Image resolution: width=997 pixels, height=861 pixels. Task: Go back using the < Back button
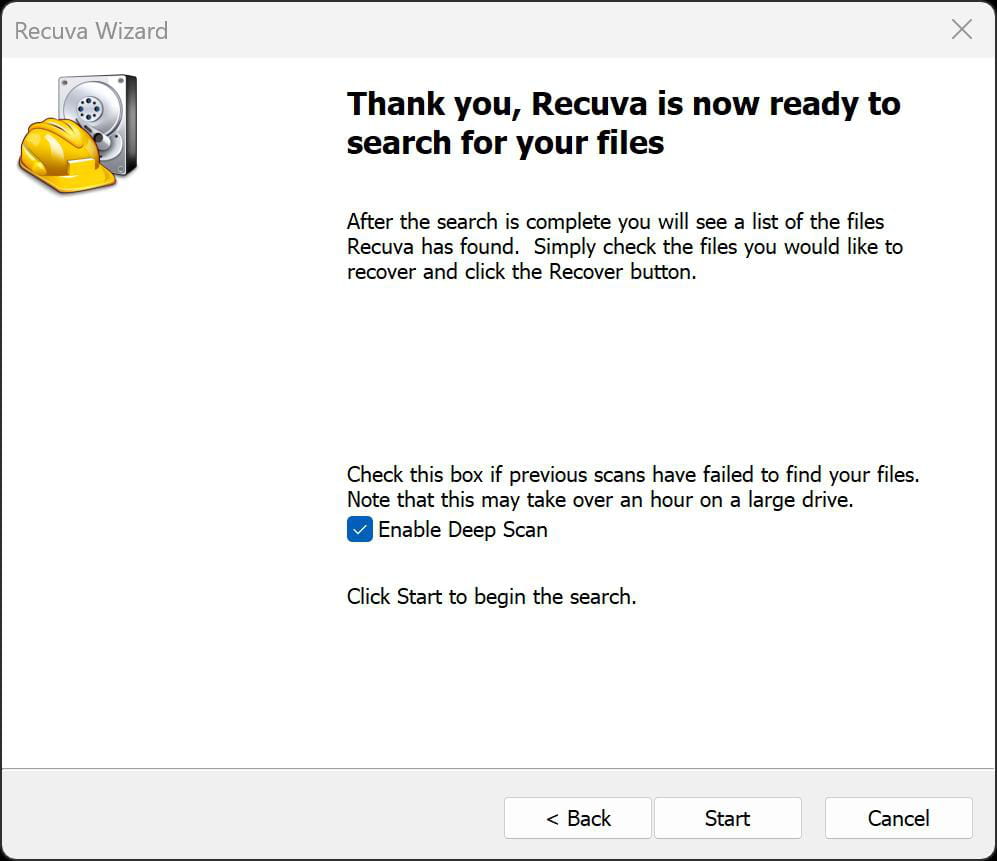578,818
